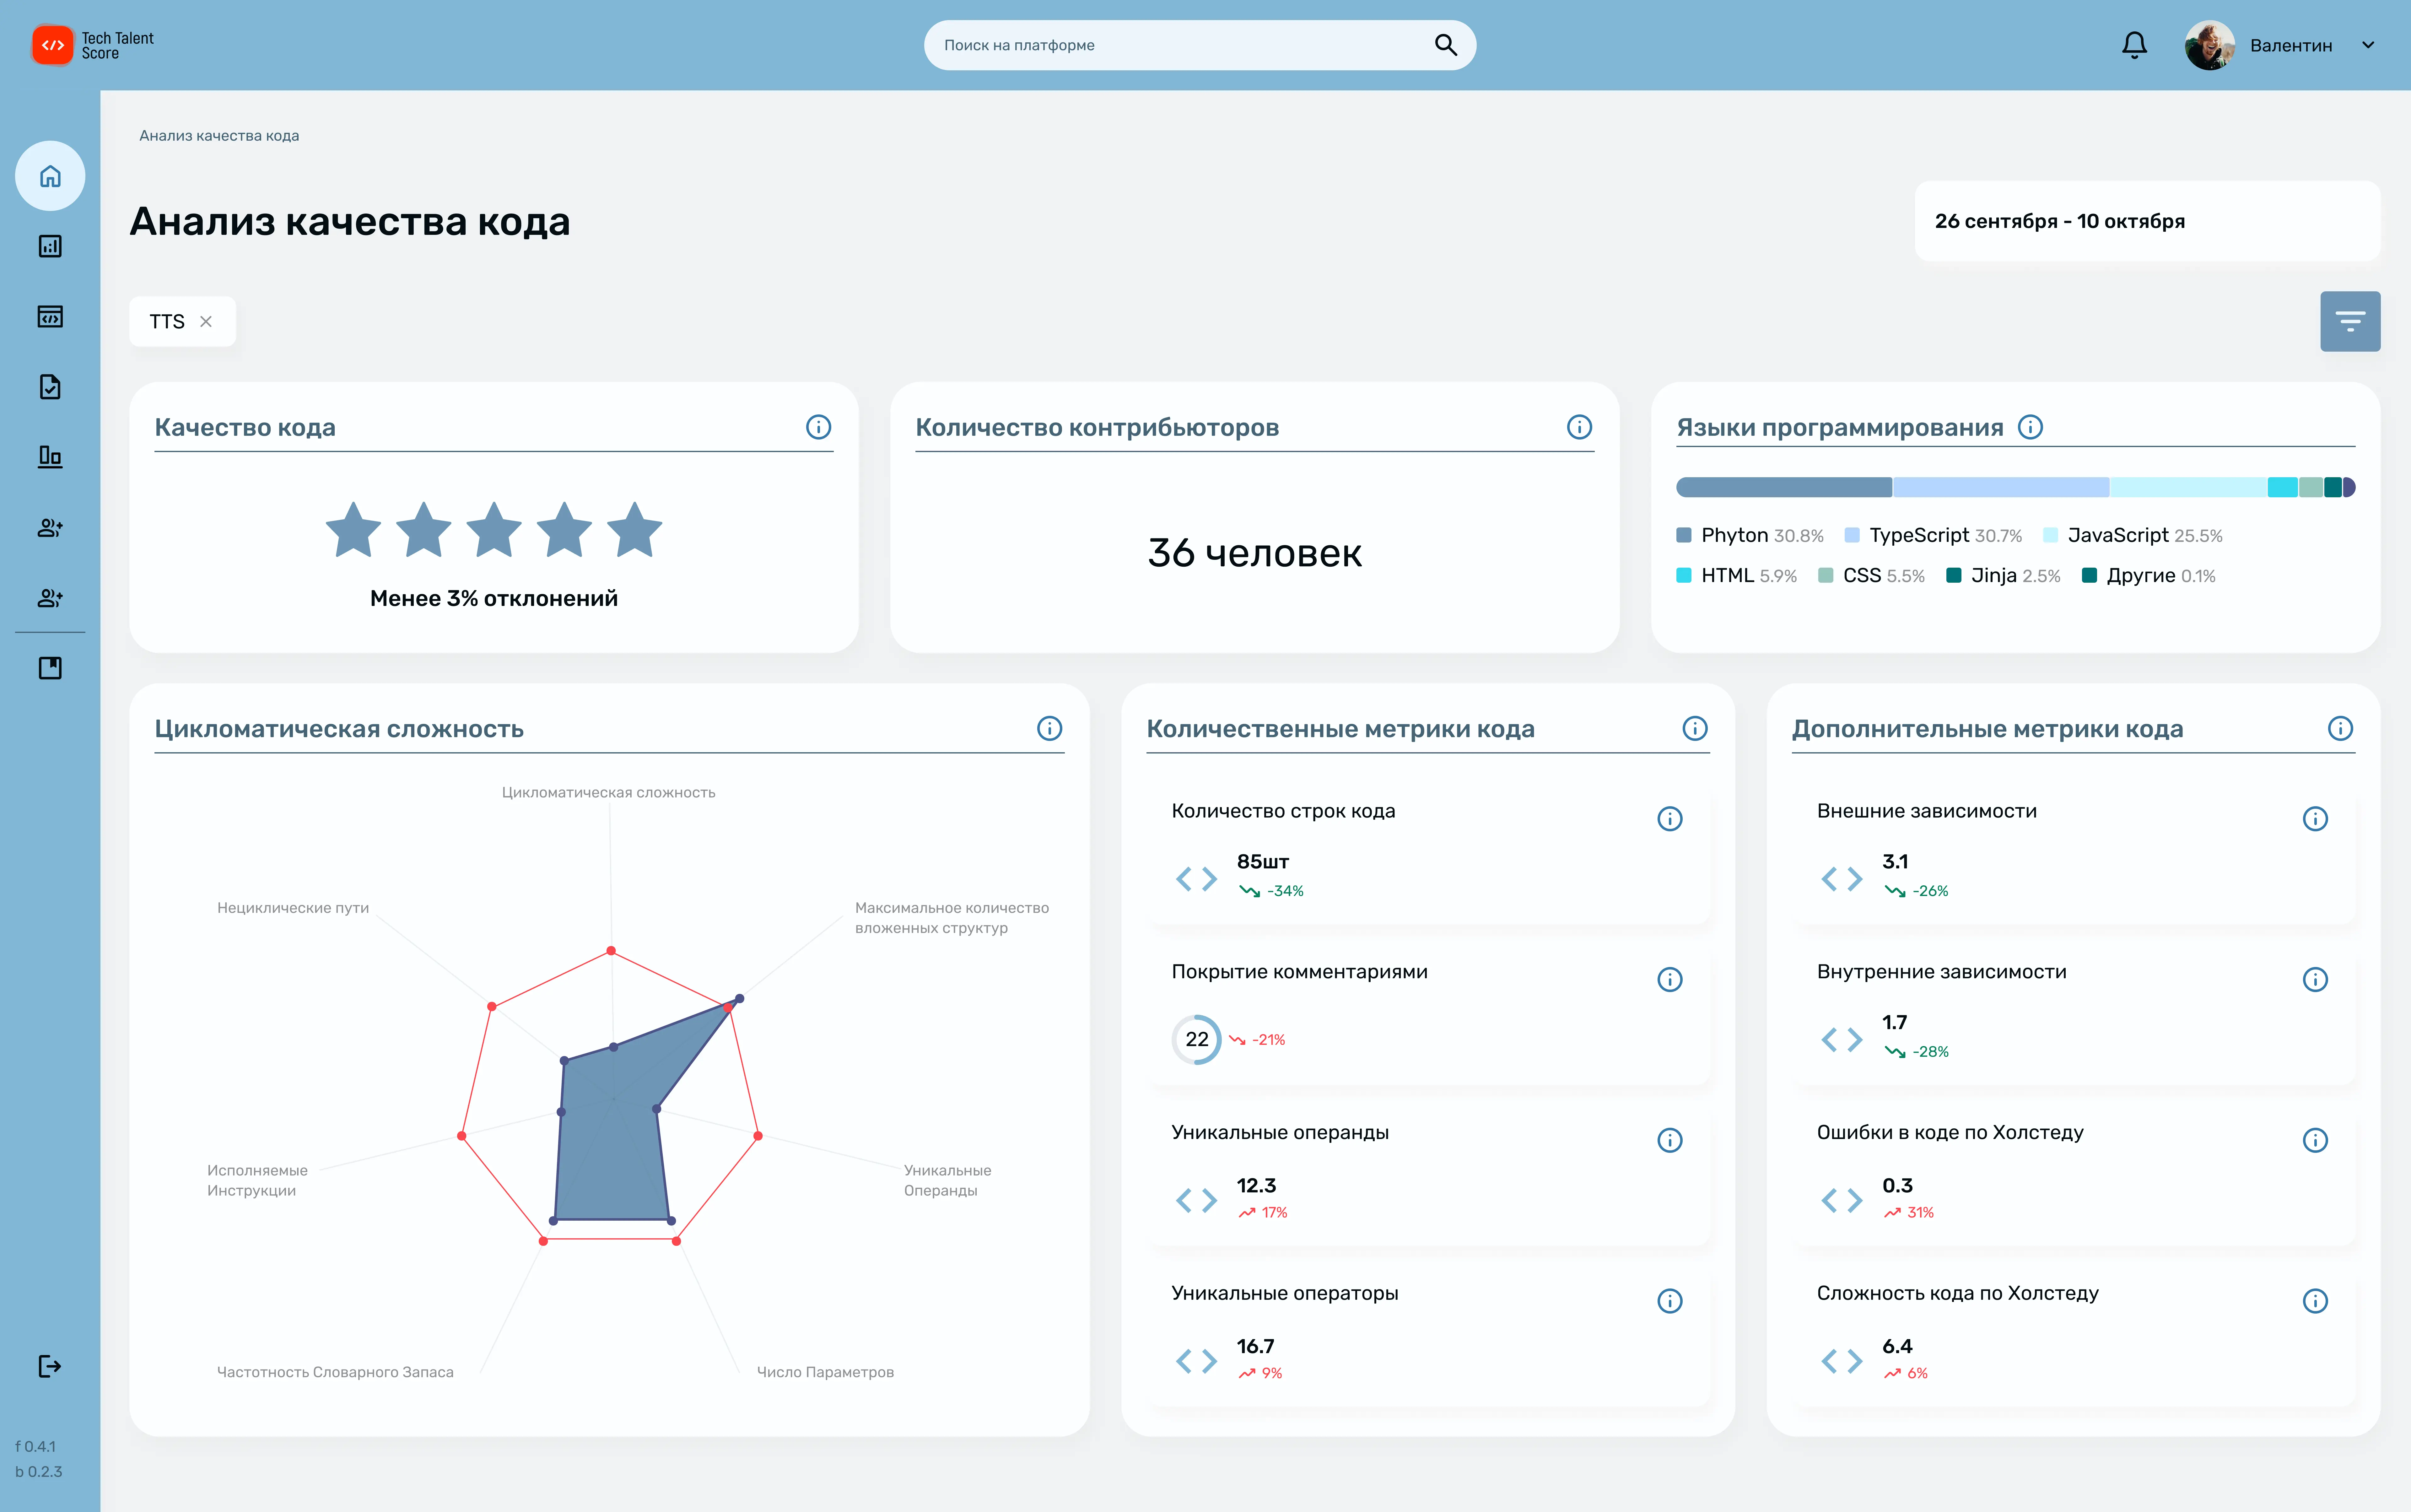Viewport: 2411px width, 1512px height.
Task: Open notifications bell
Action: point(2134,45)
